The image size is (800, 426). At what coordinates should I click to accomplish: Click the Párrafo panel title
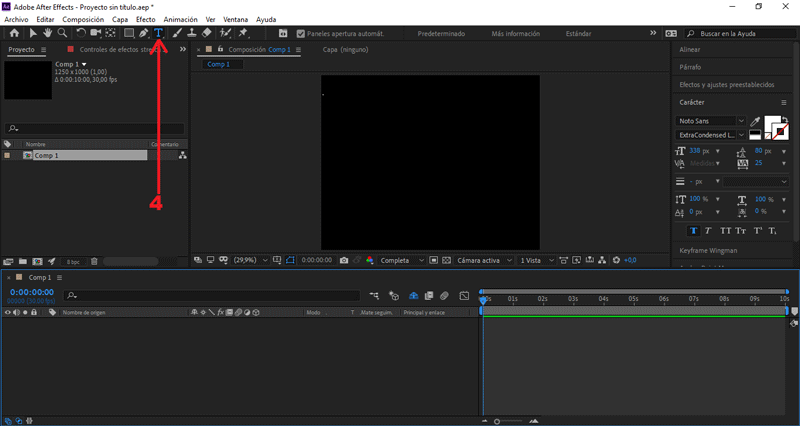pyautogui.click(x=692, y=67)
